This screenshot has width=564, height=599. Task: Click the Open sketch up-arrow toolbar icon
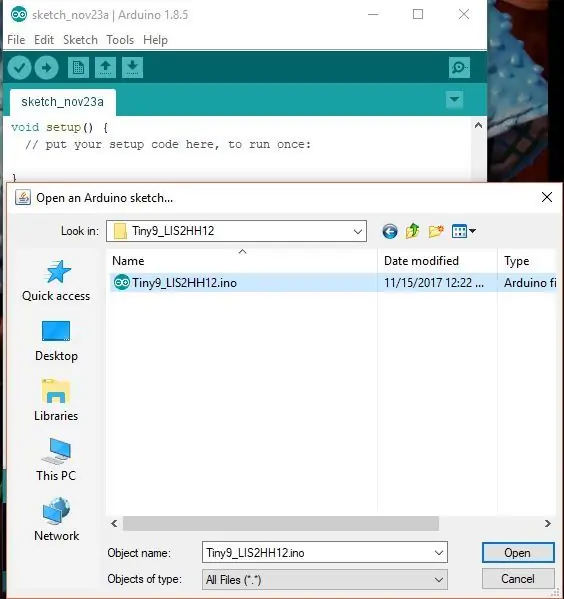(x=105, y=68)
